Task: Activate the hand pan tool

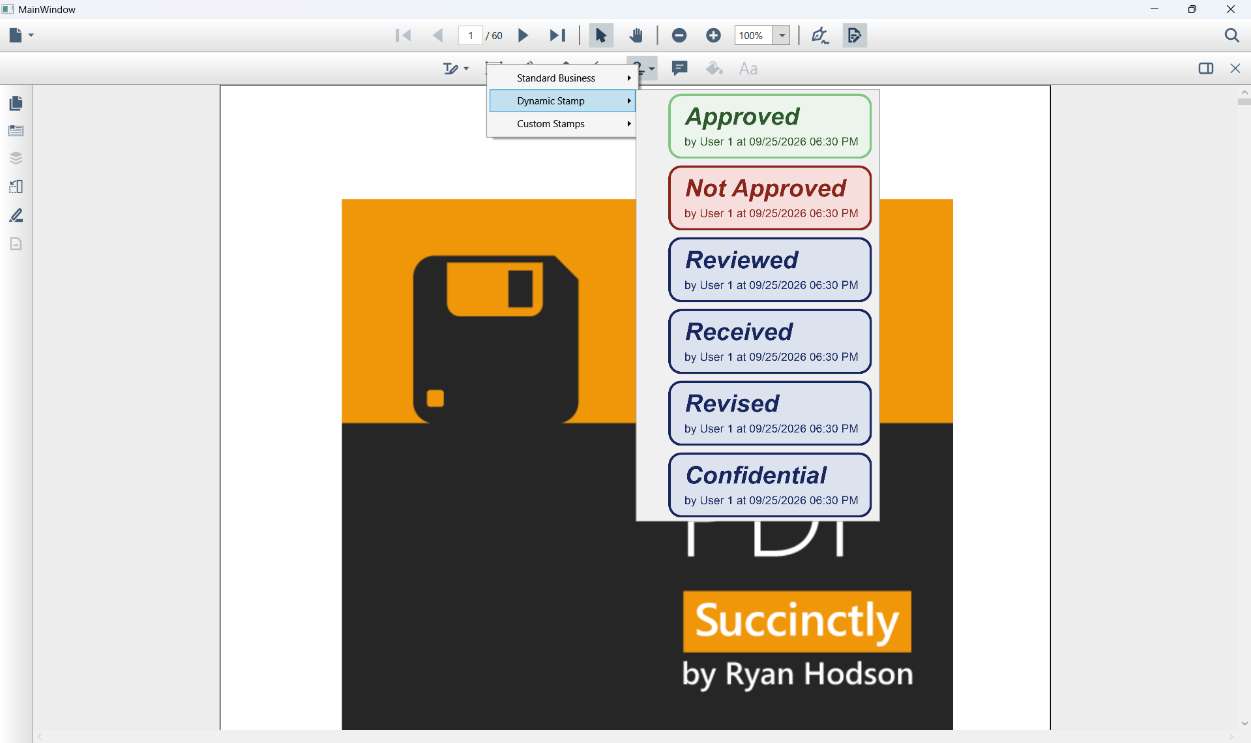Action: tap(636, 35)
